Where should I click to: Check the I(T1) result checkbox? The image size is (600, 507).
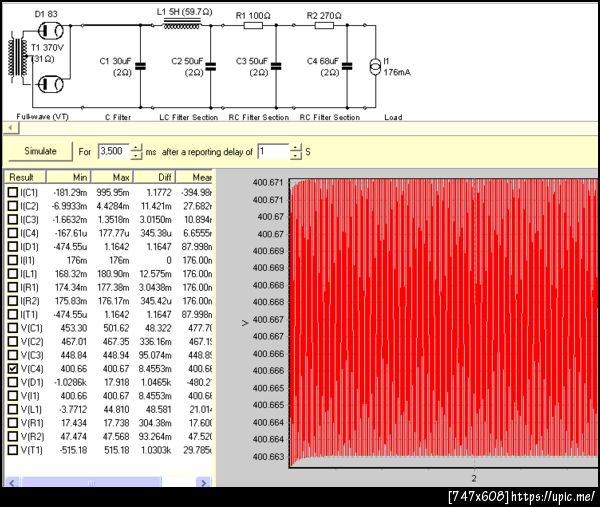click(13, 314)
